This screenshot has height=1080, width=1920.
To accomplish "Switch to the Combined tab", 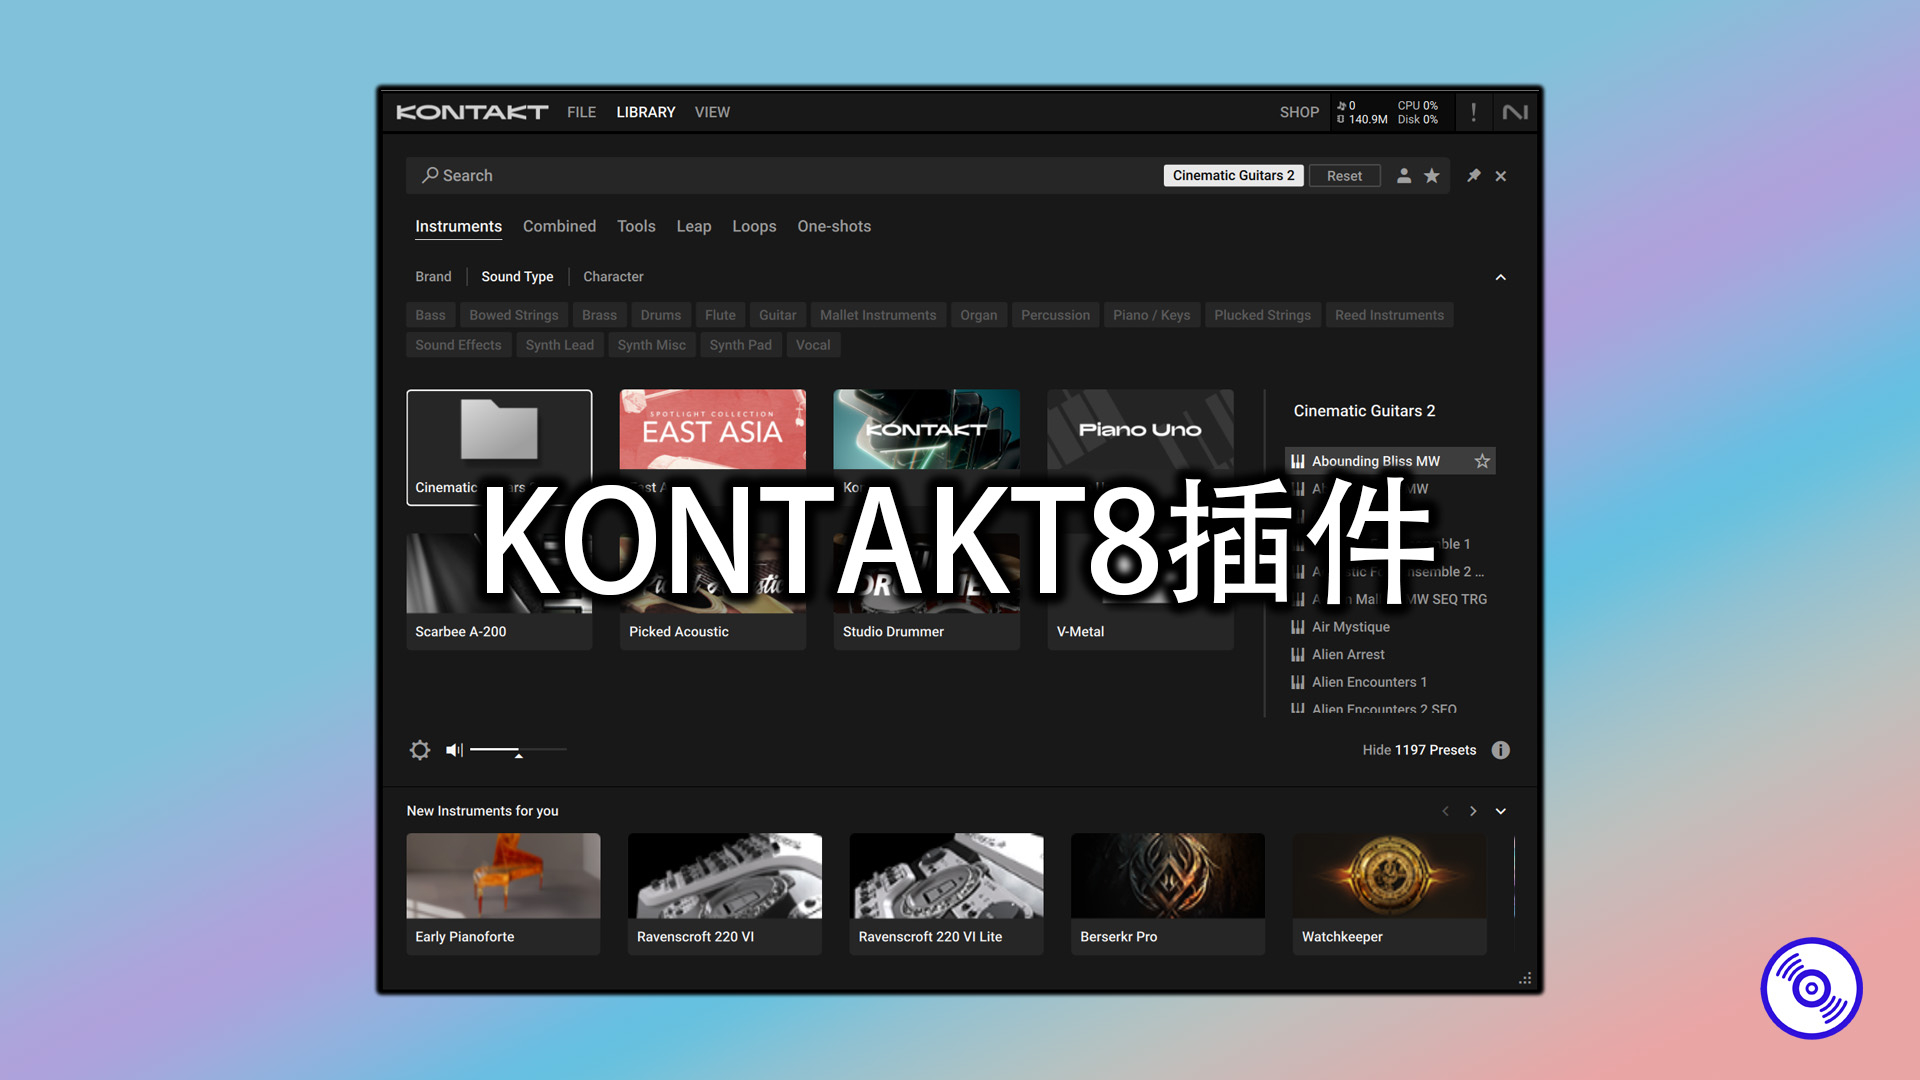I will 559,226.
